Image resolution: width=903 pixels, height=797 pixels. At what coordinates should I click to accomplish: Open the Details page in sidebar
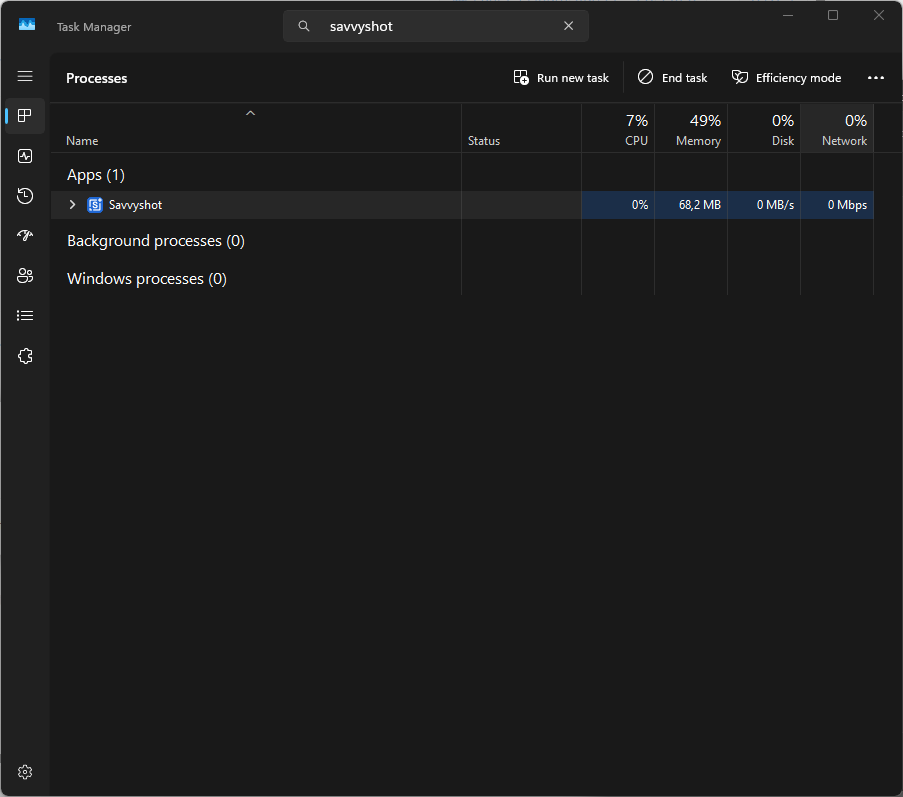(x=25, y=316)
